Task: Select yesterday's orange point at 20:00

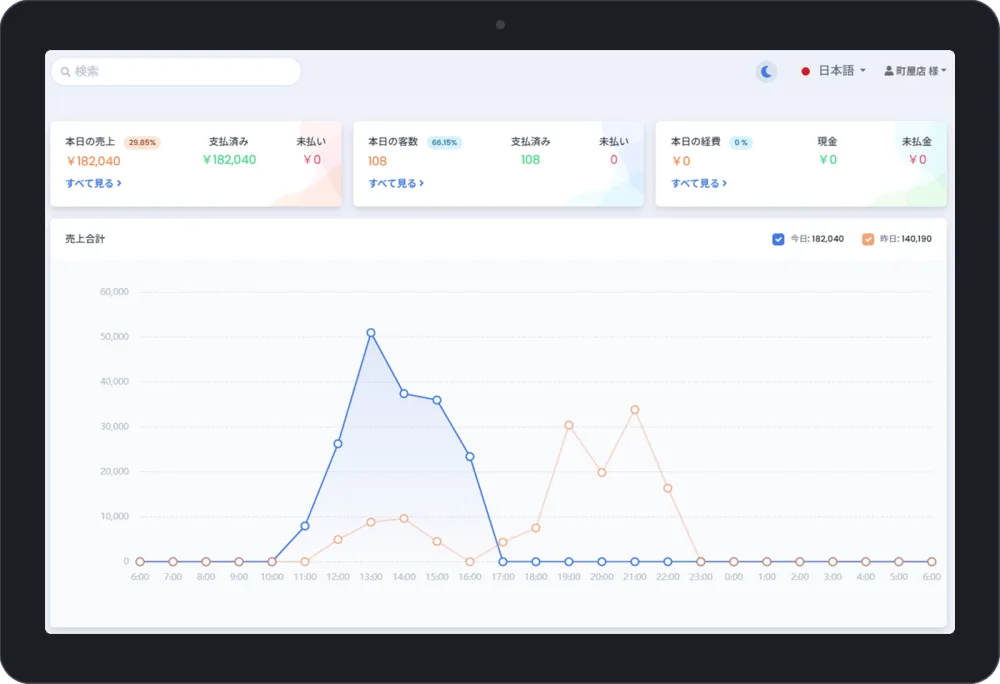Action: tap(601, 473)
